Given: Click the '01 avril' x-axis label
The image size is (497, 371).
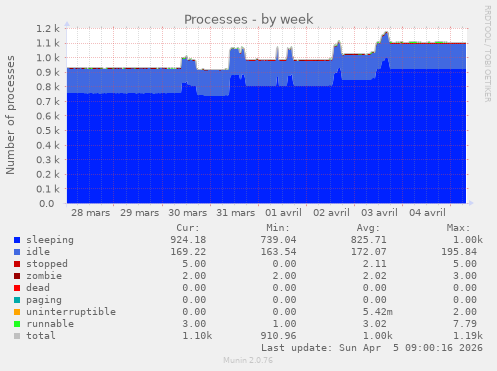Looking at the screenshot, I should tap(283, 213).
